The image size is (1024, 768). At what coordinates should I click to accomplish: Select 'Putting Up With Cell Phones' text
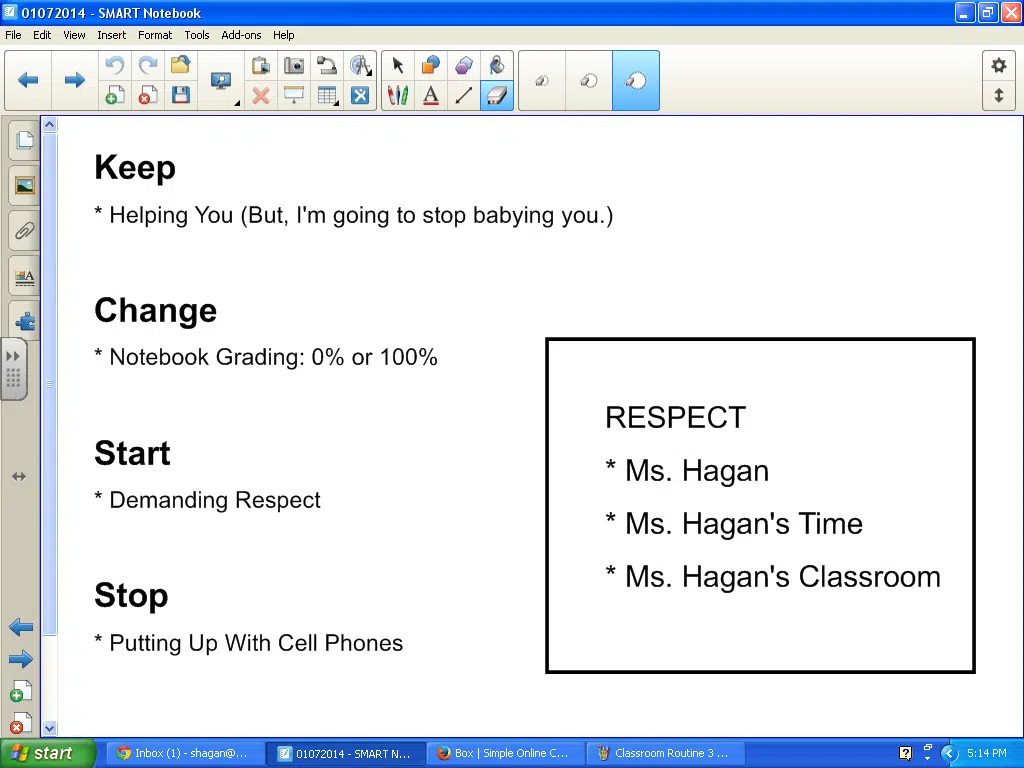coord(256,643)
